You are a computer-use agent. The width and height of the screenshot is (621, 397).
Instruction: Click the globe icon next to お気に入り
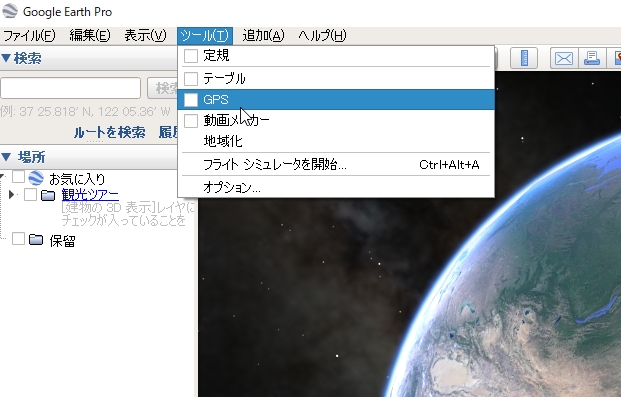(36, 178)
